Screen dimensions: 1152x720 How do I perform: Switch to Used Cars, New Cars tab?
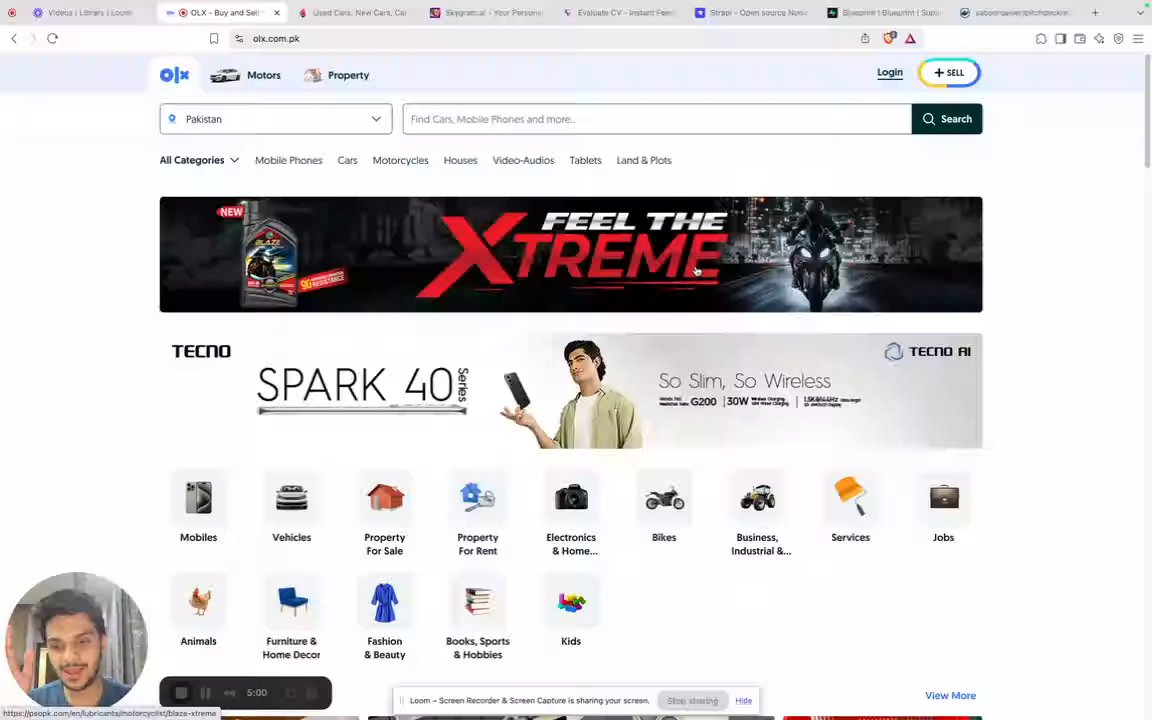coord(353,12)
